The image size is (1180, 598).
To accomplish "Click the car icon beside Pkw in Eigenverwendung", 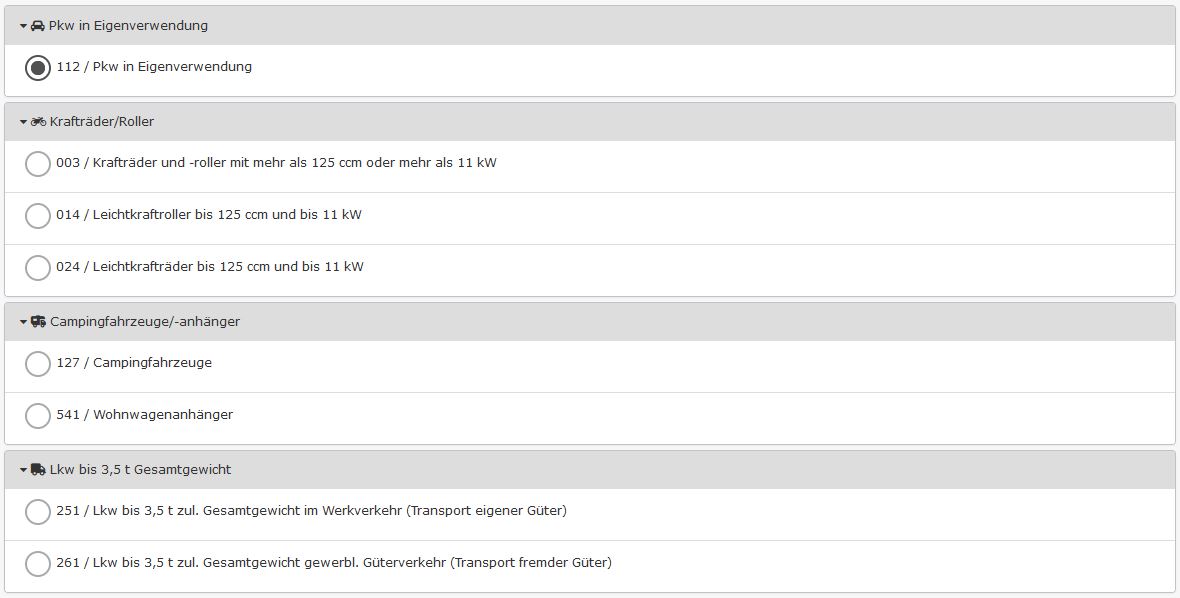I will pyautogui.click(x=38, y=26).
